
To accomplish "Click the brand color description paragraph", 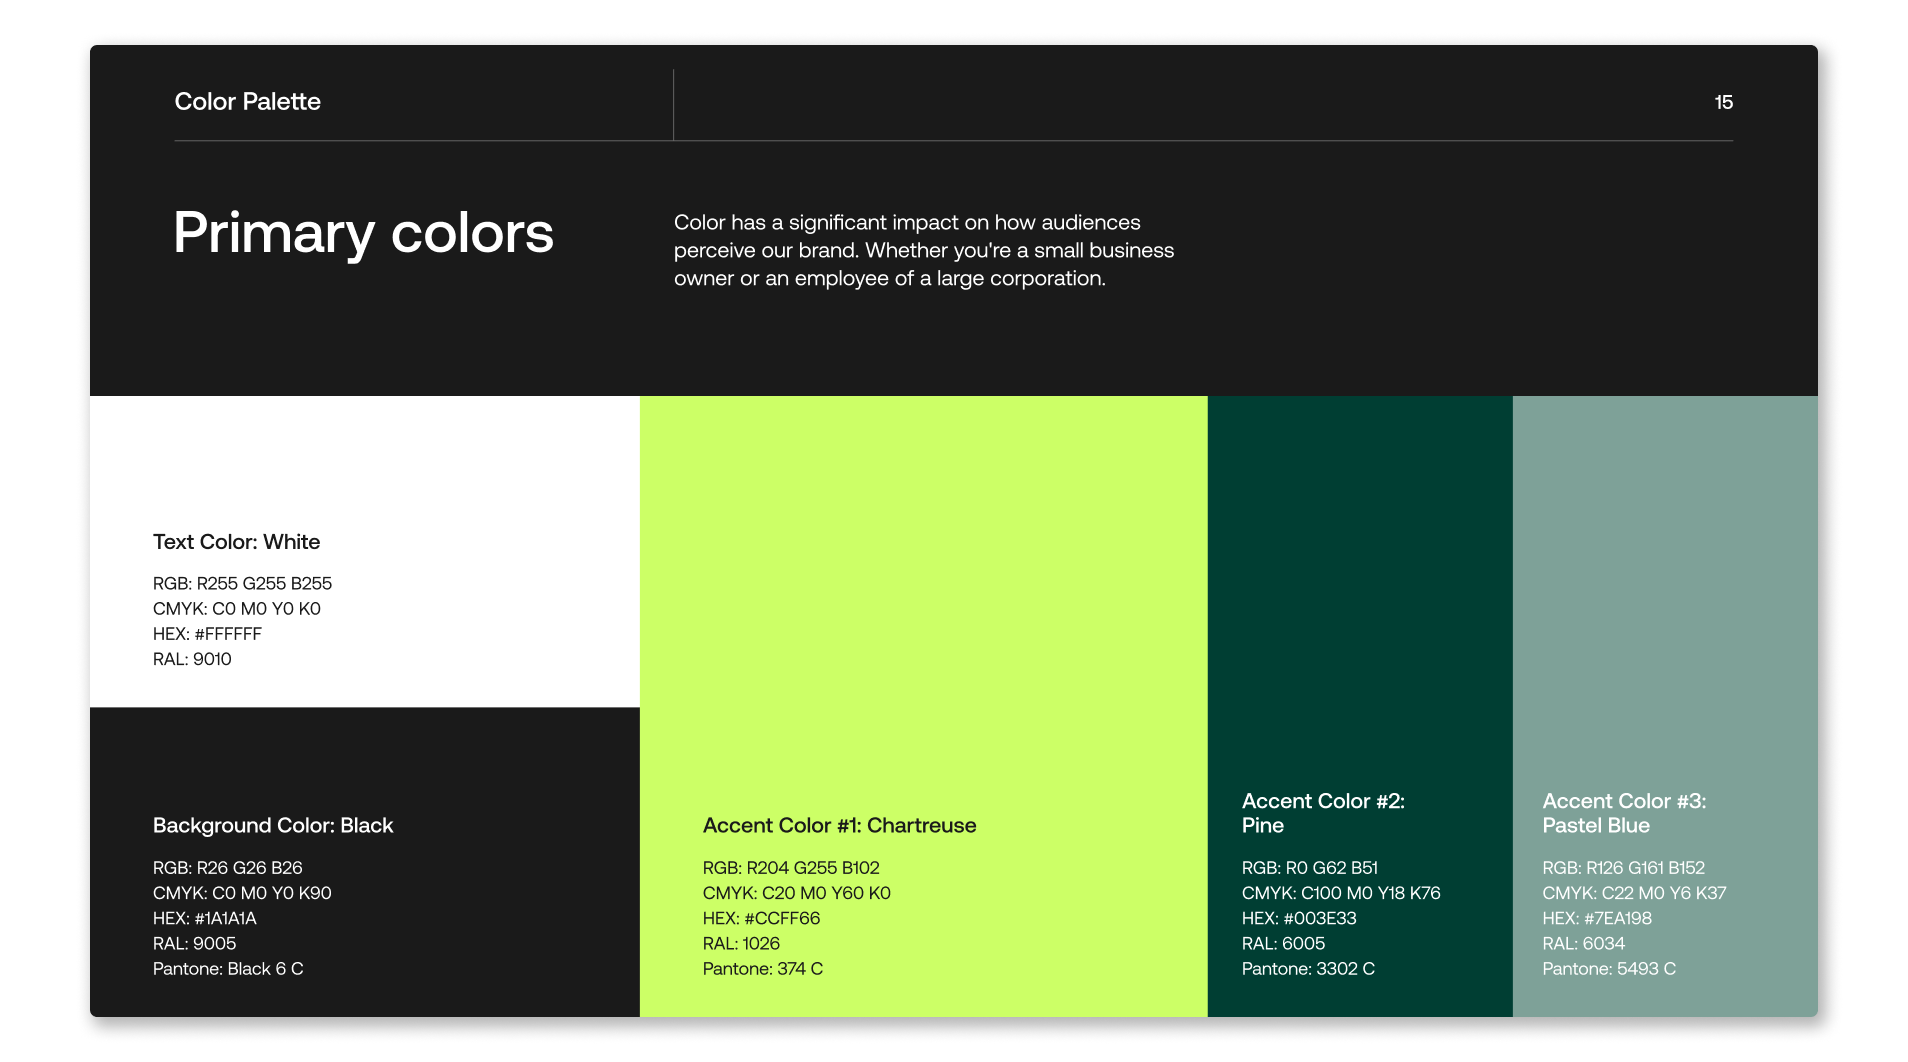I will pos(923,250).
